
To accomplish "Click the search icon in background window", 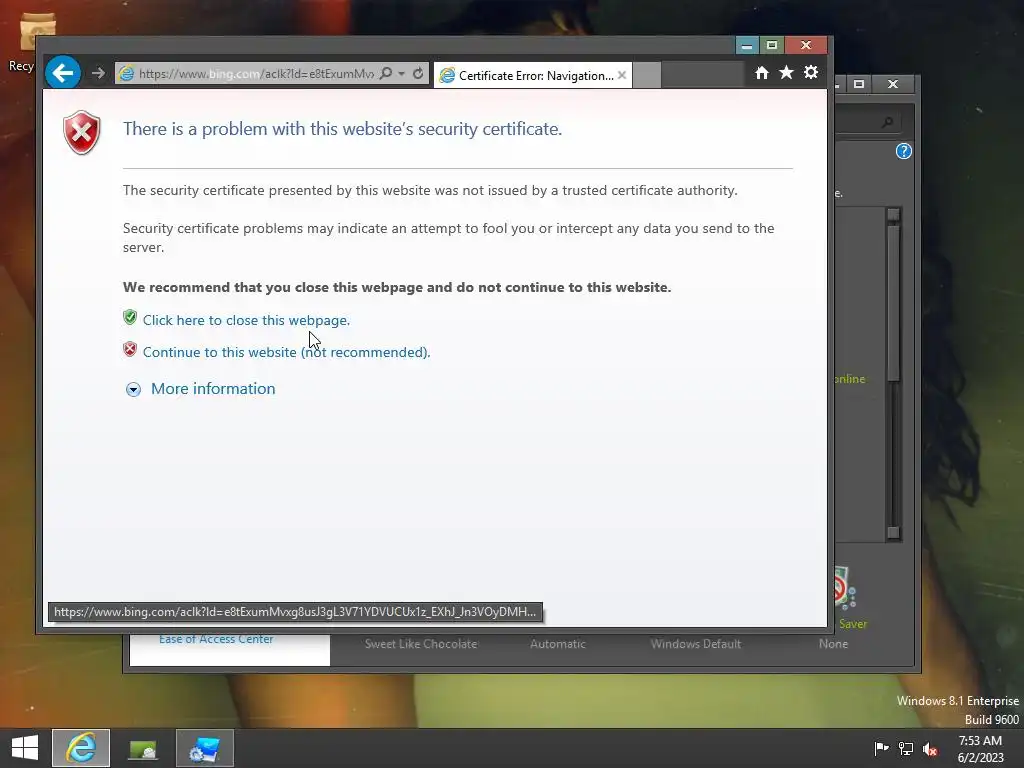I will 887,122.
